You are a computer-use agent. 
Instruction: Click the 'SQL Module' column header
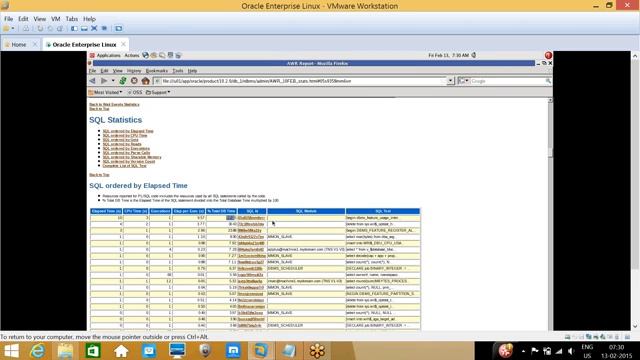tap(306, 211)
